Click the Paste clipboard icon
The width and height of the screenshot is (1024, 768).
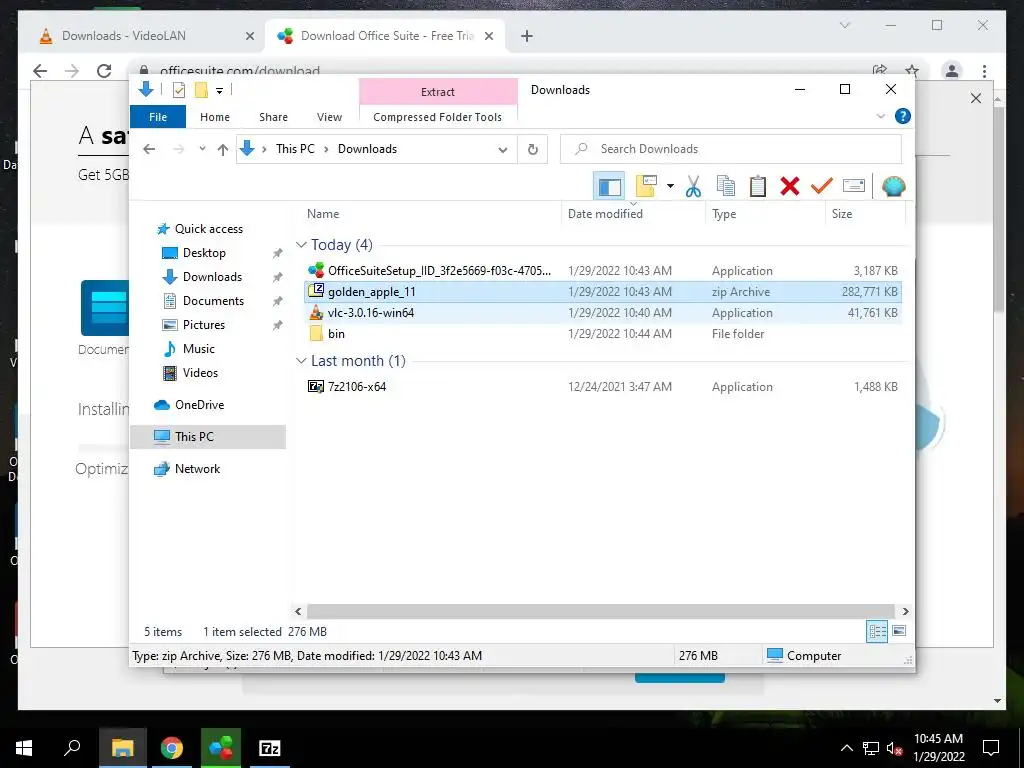758,187
